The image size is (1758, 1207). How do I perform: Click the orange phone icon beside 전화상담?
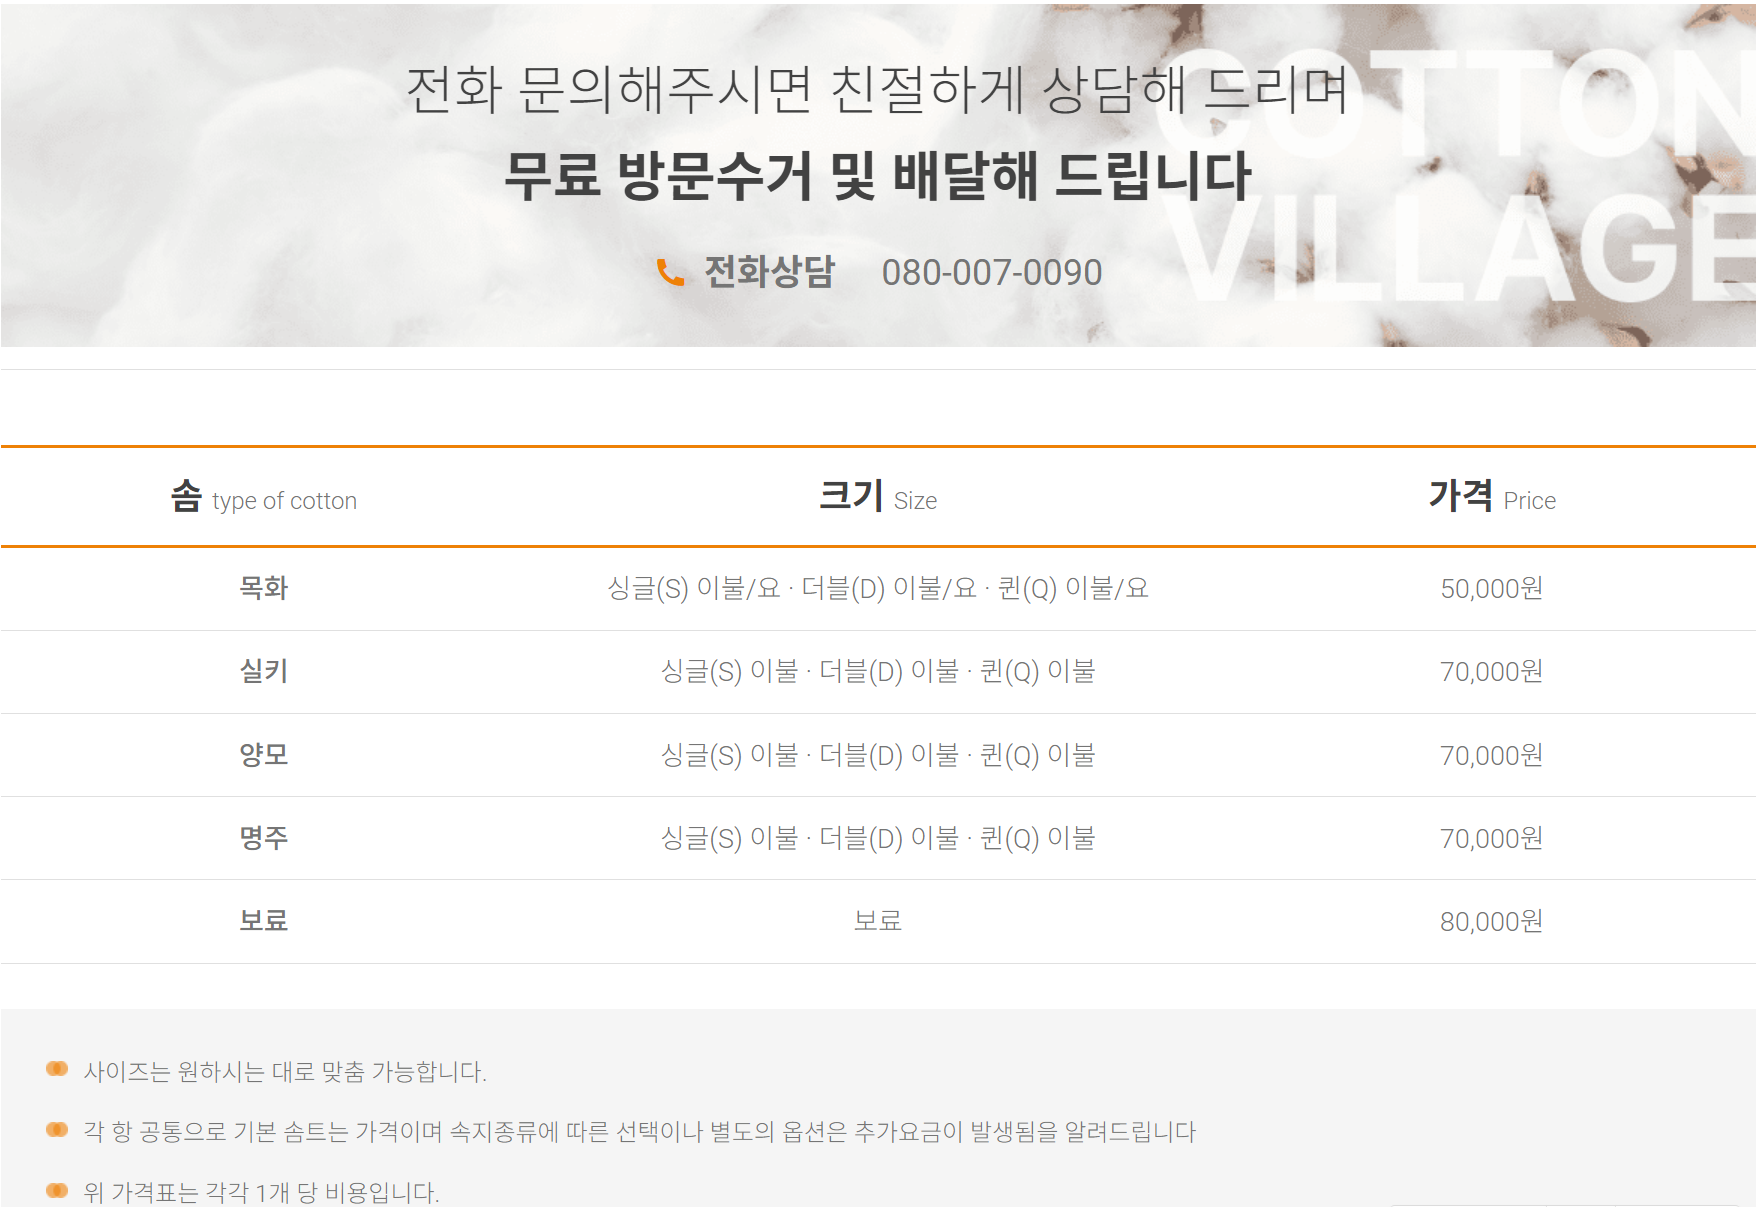670,272
